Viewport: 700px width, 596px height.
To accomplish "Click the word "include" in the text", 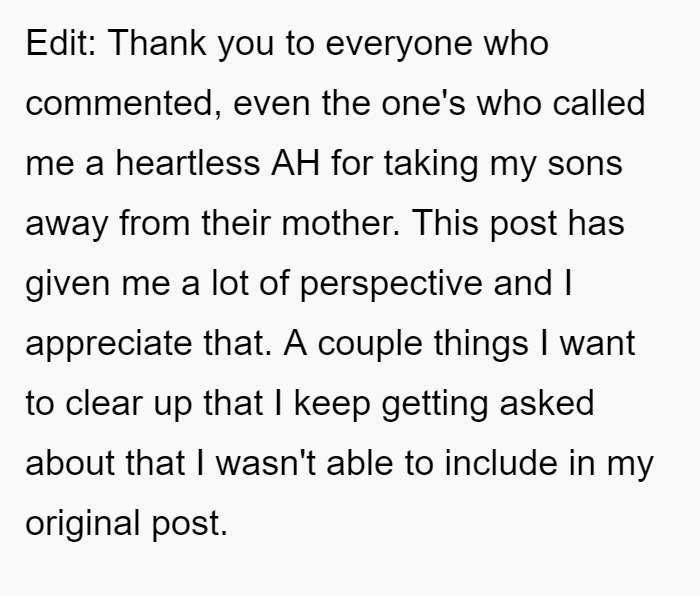I will tap(501, 463).
